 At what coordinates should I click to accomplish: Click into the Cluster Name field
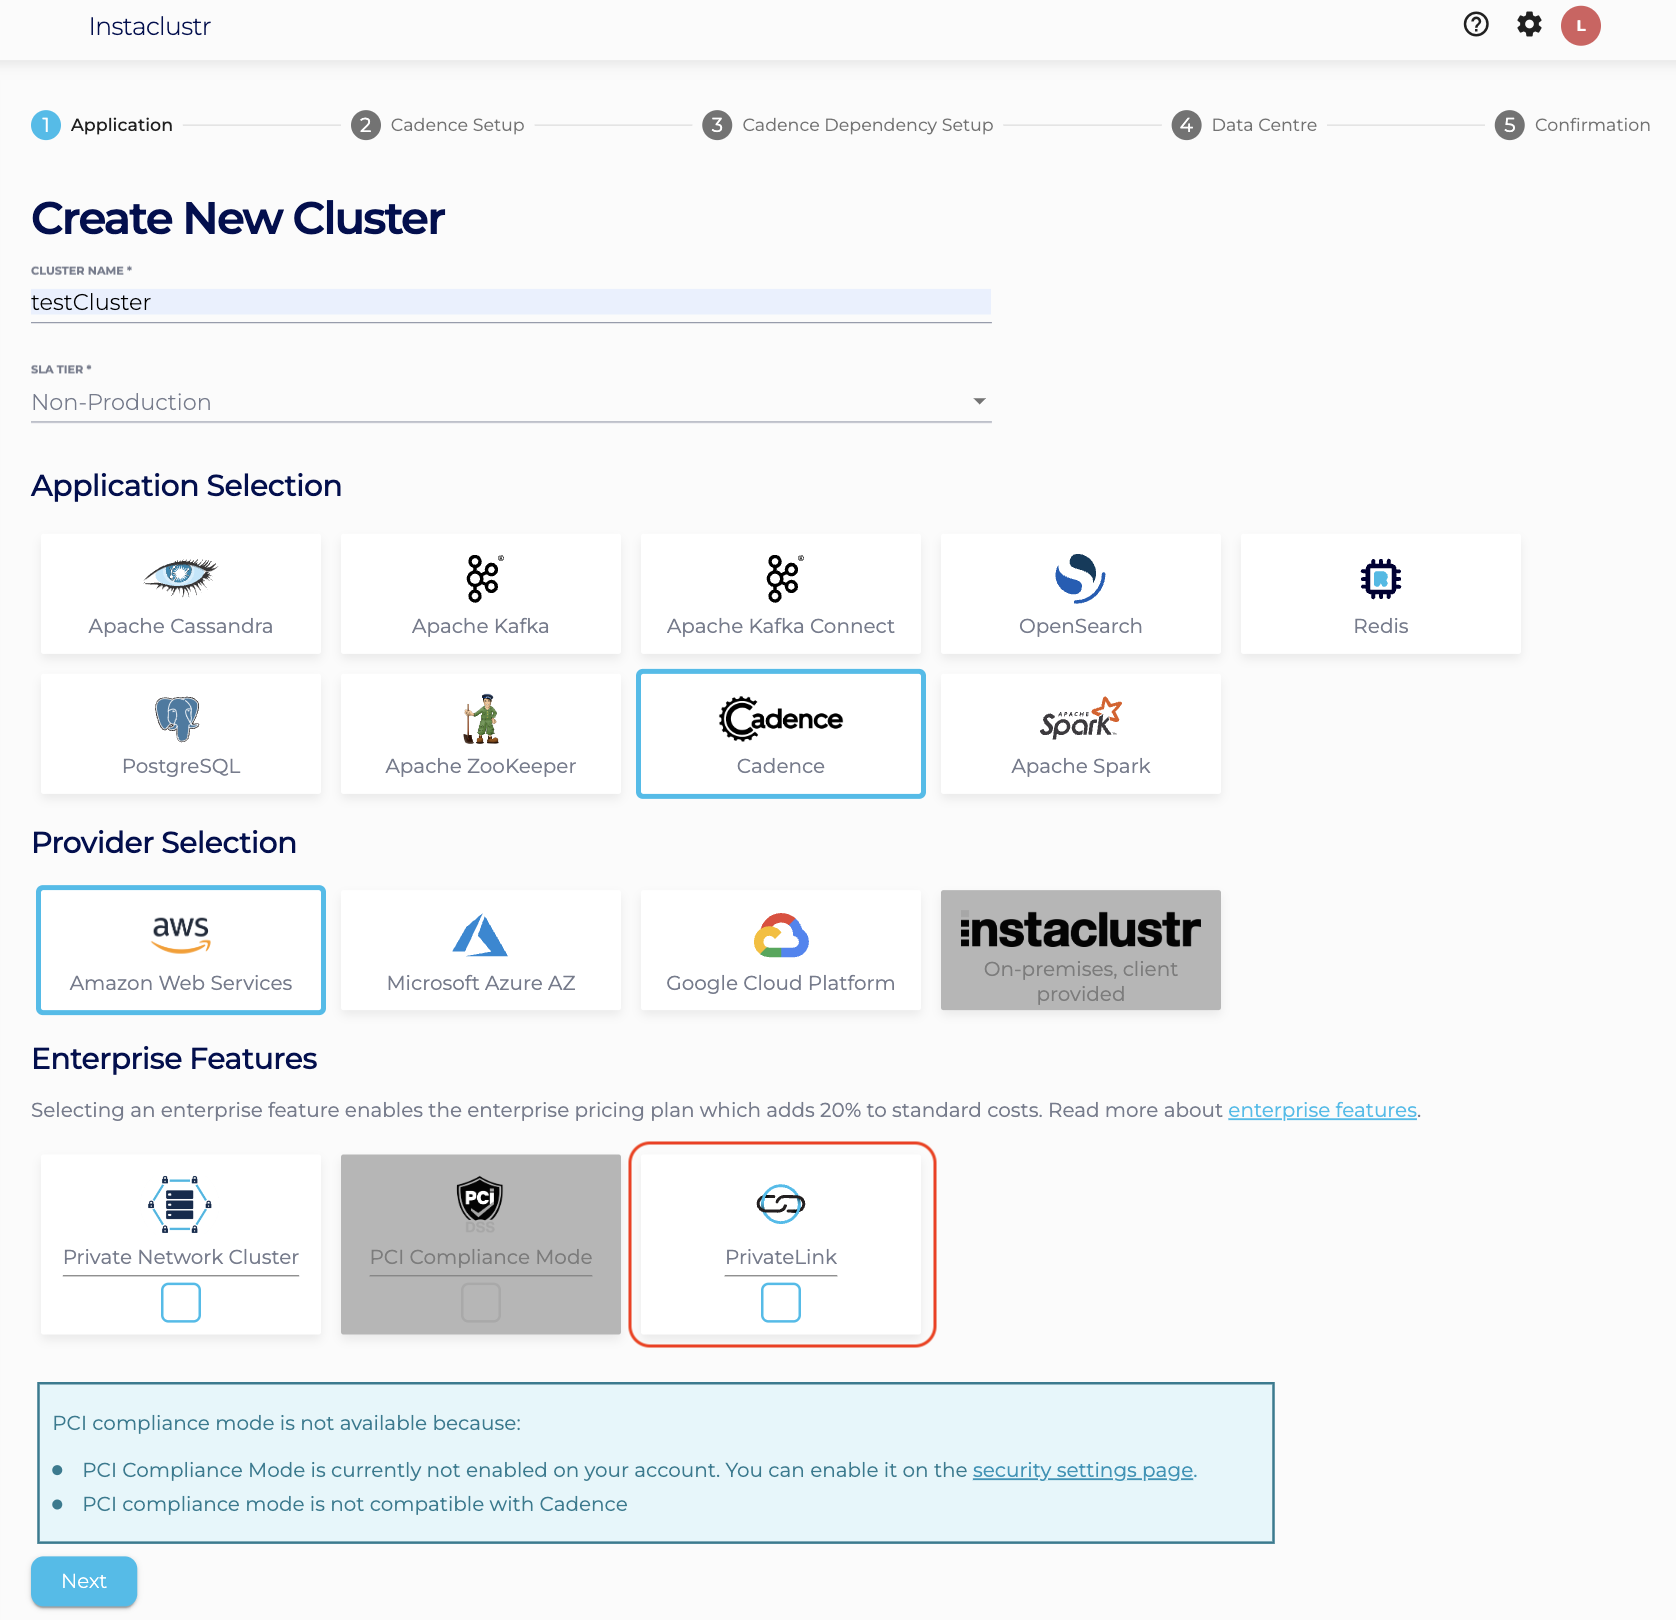510,303
